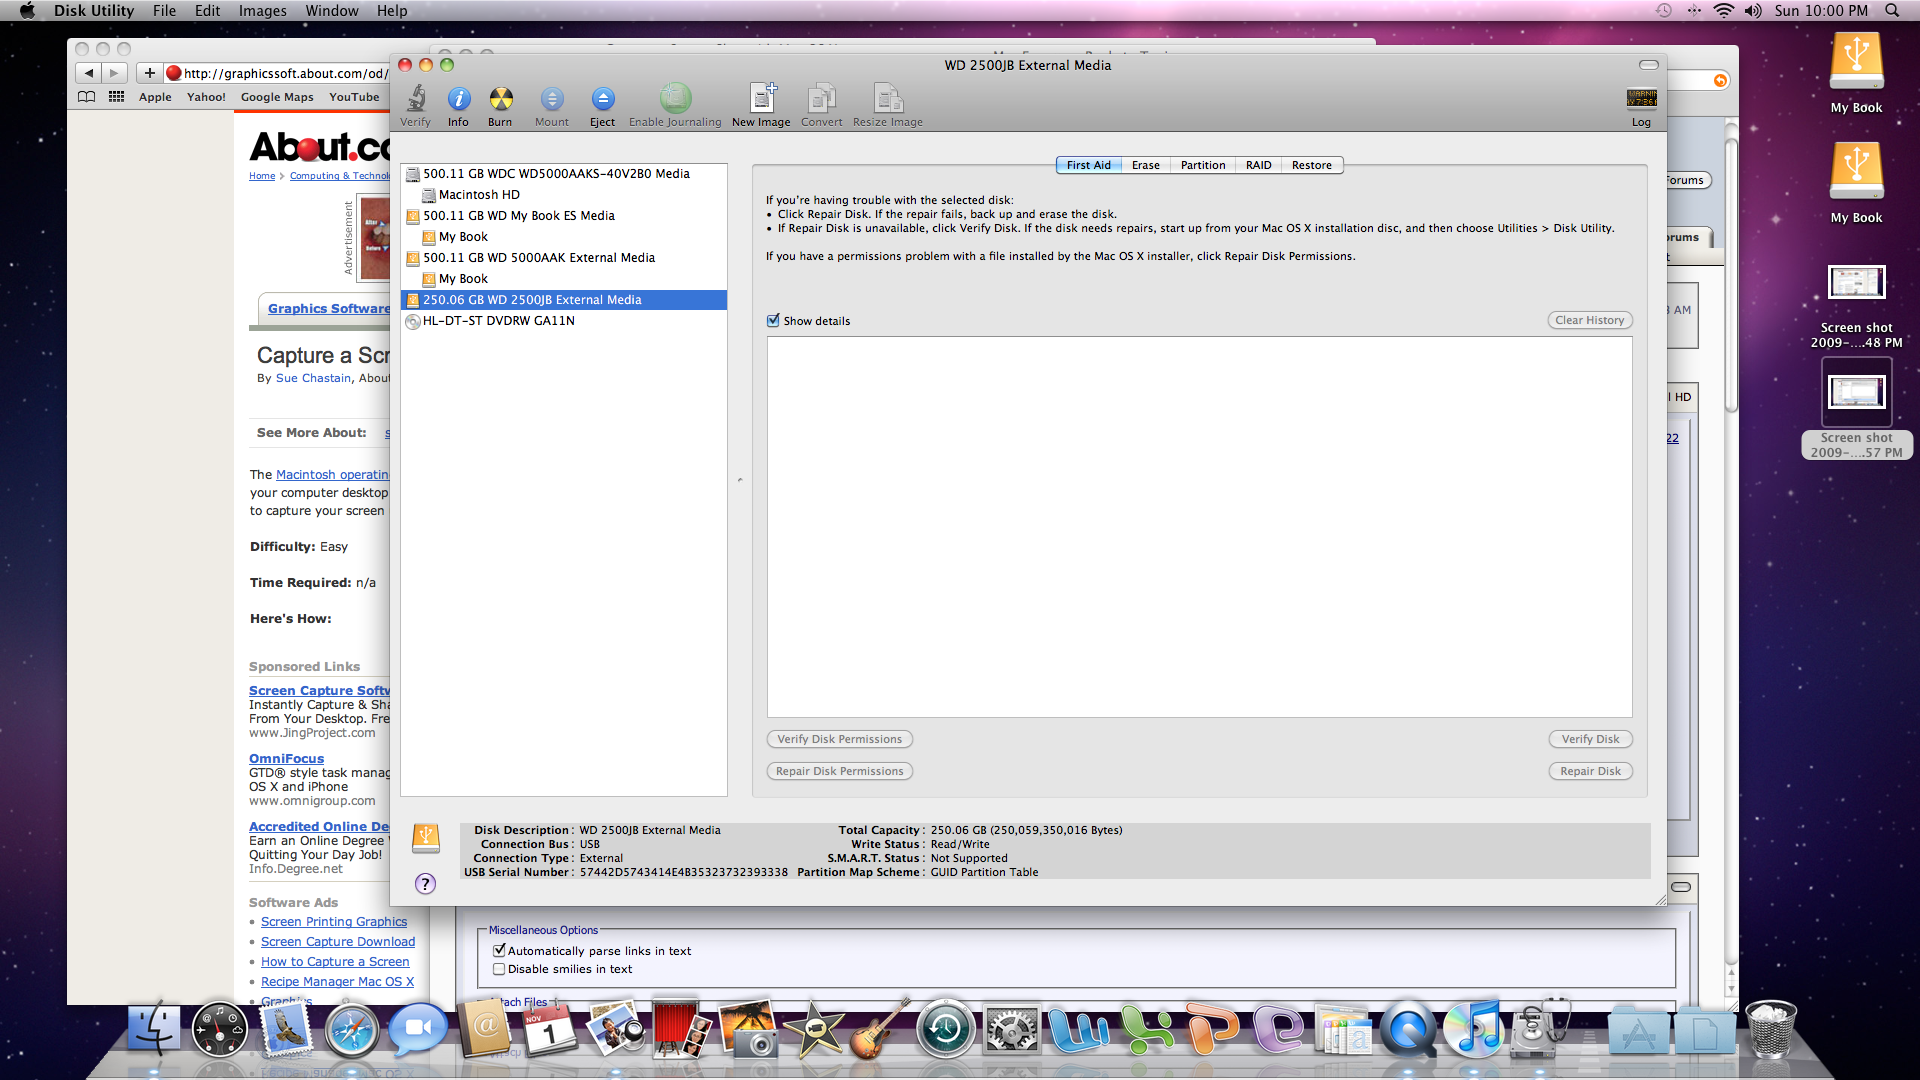Open the OmniFocus sponsored link in Safari

coord(287,759)
